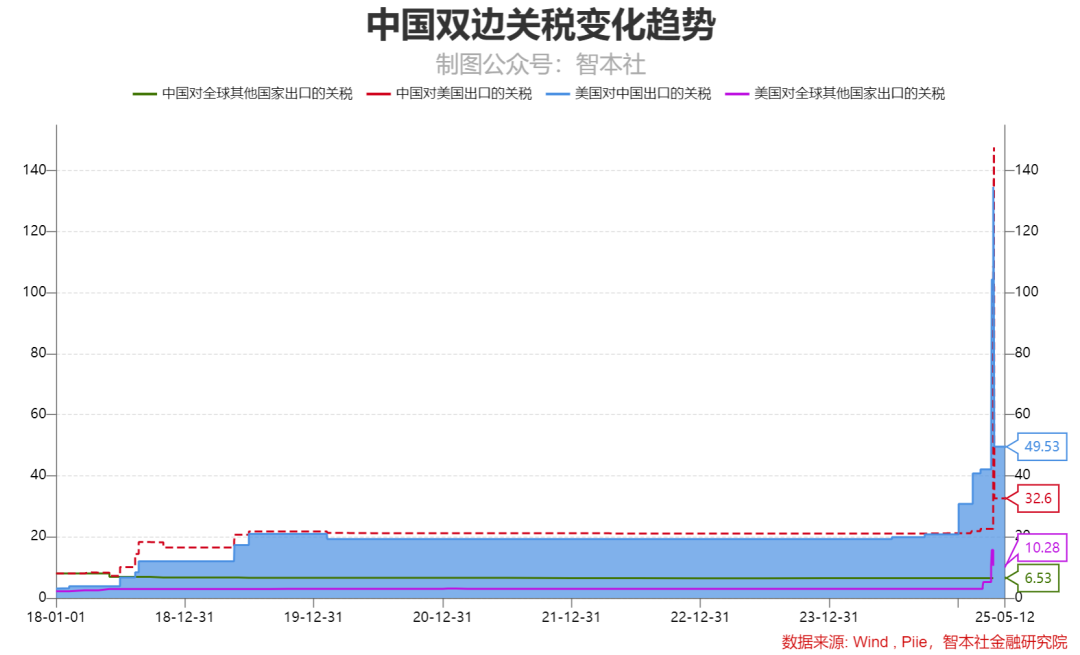This screenshot has width=1080, height=655.
Task: Click left y-axis label 40
Action: (38, 475)
